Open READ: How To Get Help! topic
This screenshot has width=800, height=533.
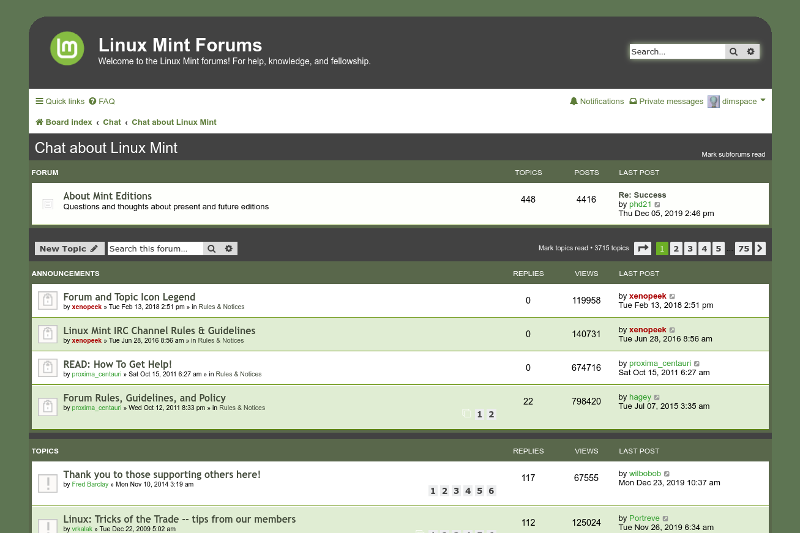117,364
